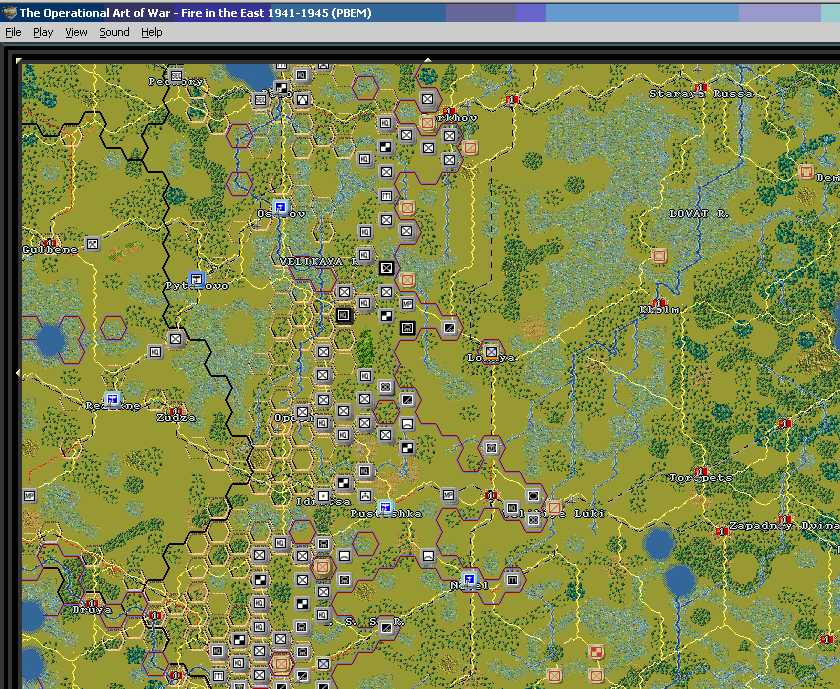Select the red enemy unit at Velikiye Luki

click(554, 507)
